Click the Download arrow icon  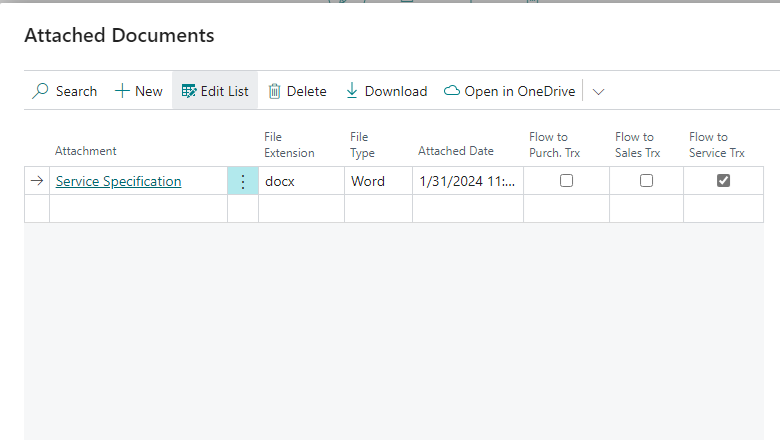(x=352, y=91)
